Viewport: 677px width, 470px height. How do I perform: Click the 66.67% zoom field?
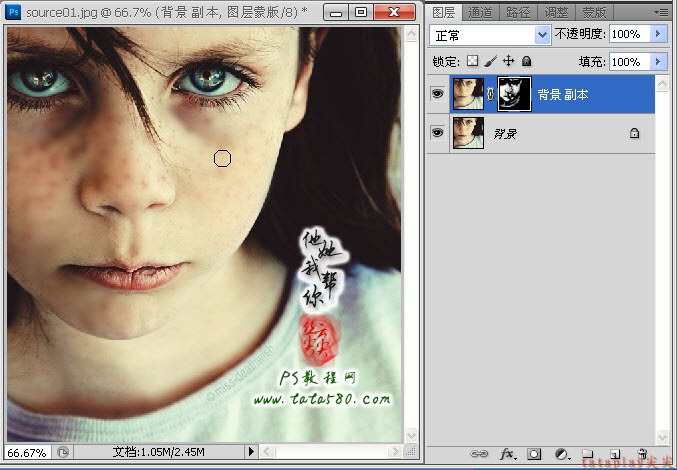27,452
